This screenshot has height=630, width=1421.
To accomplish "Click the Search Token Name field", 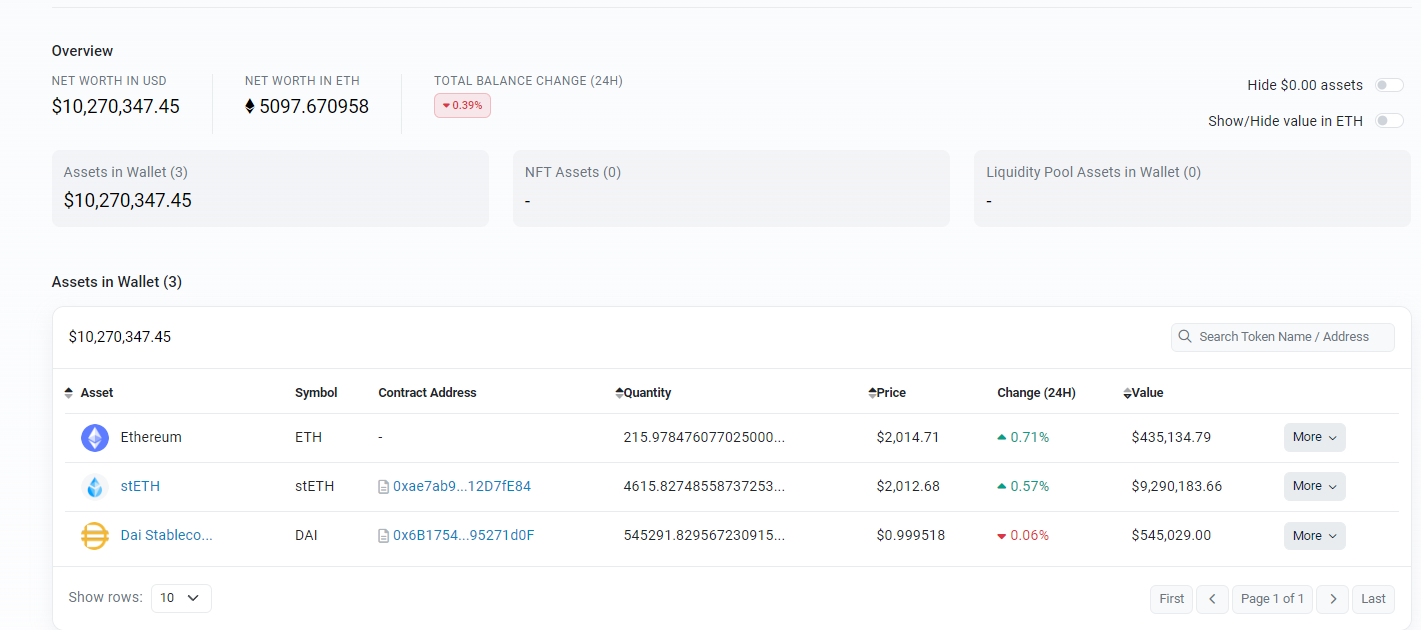I will click(x=1290, y=337).
